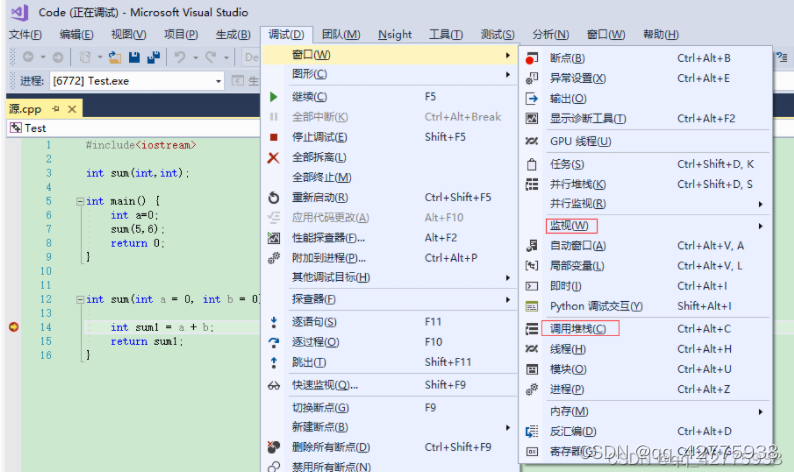Close the 源.cpp editor tab
Screen dimensions: 794x472
coord(72,109)
